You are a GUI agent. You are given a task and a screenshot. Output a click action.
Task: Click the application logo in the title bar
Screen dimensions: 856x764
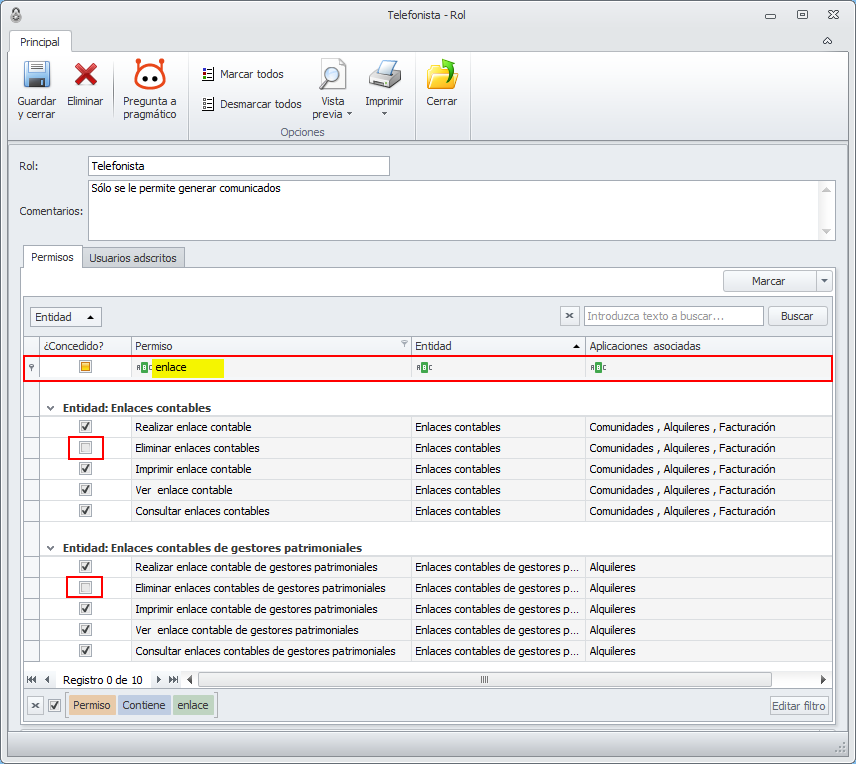coord(16,15)
